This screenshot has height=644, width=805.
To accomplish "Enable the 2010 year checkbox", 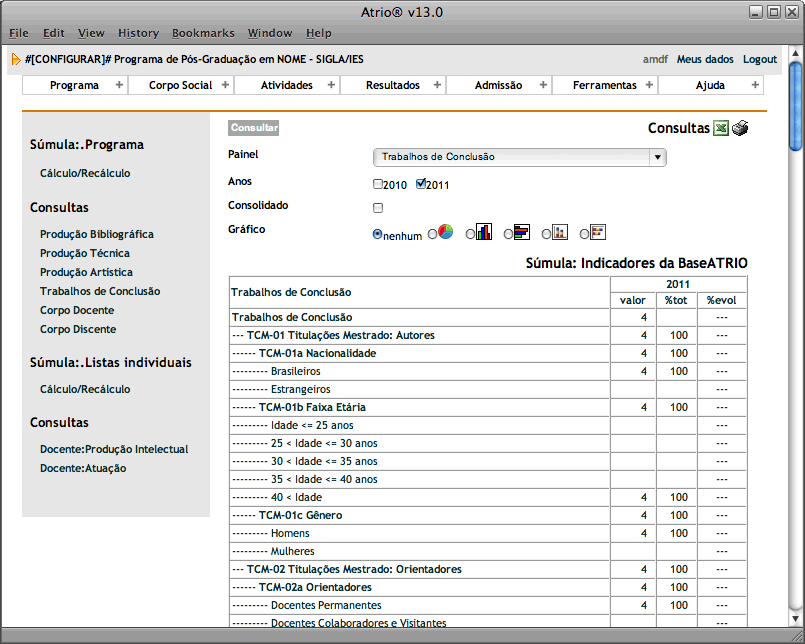I will pyautogui.click(x=378, y=184).
